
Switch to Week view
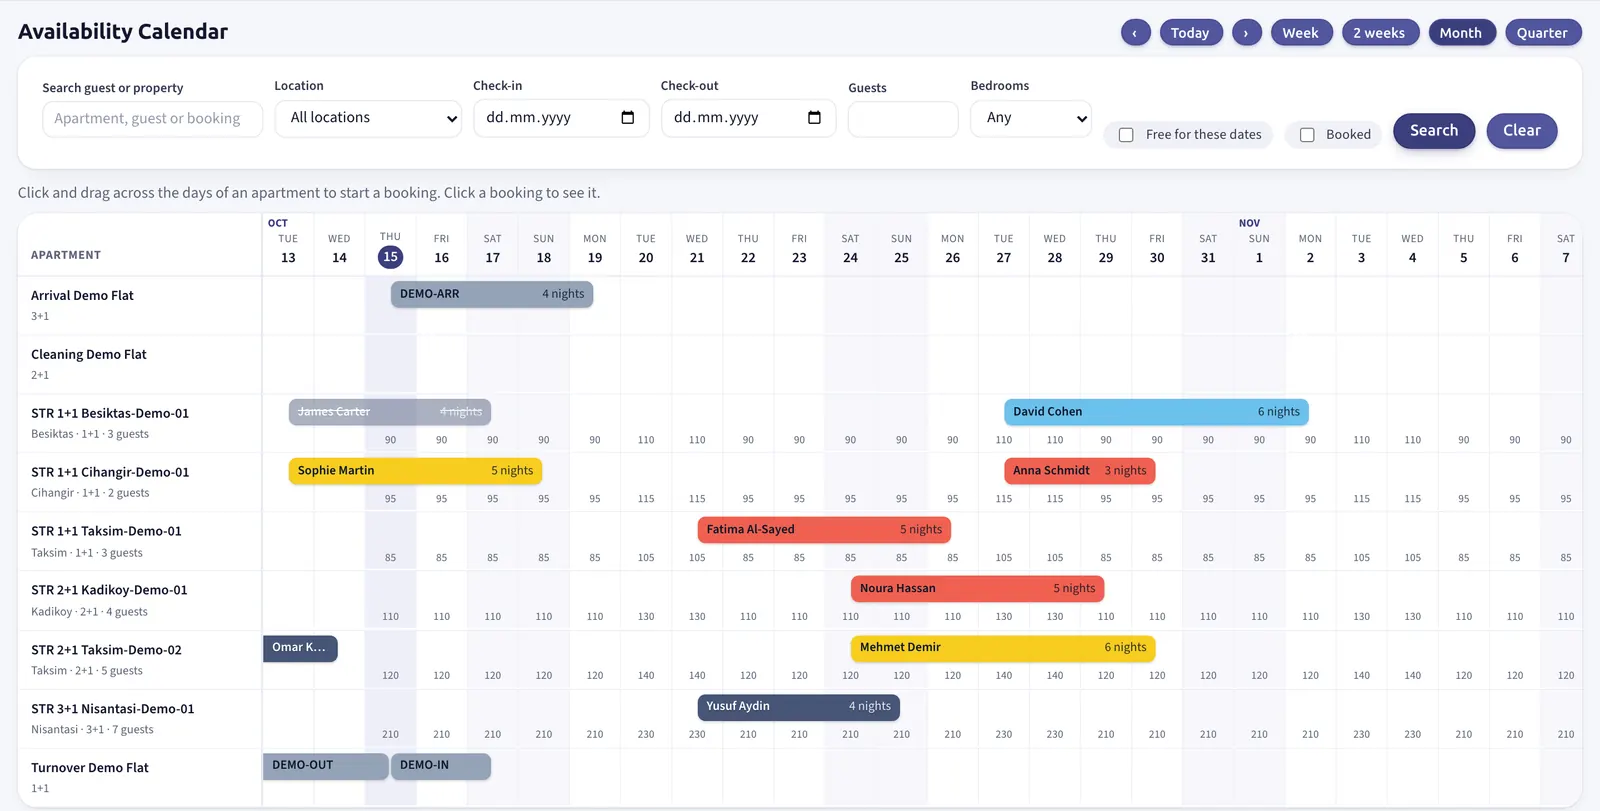coord(1300,33)
